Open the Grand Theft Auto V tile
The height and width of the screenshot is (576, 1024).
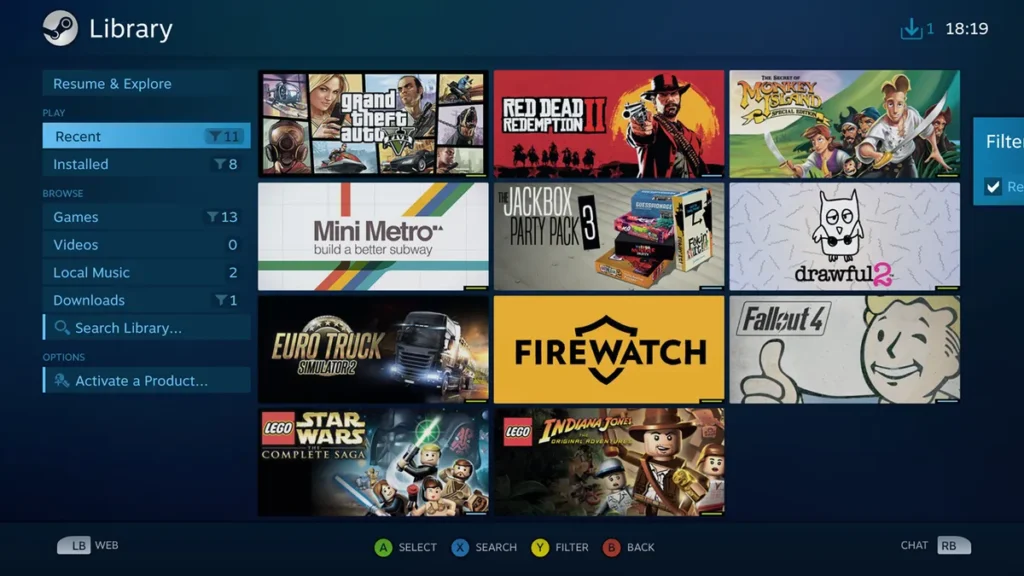(x=372, y=123)
